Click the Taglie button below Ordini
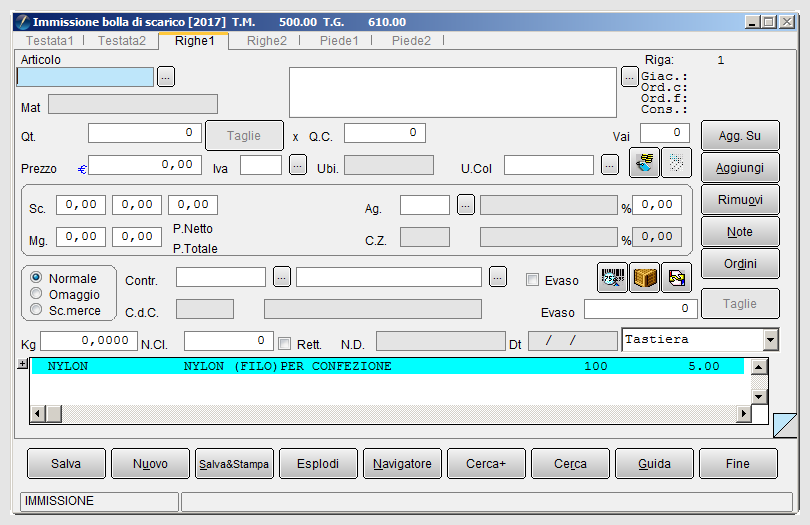810x525 pixels. click(740, 303)
